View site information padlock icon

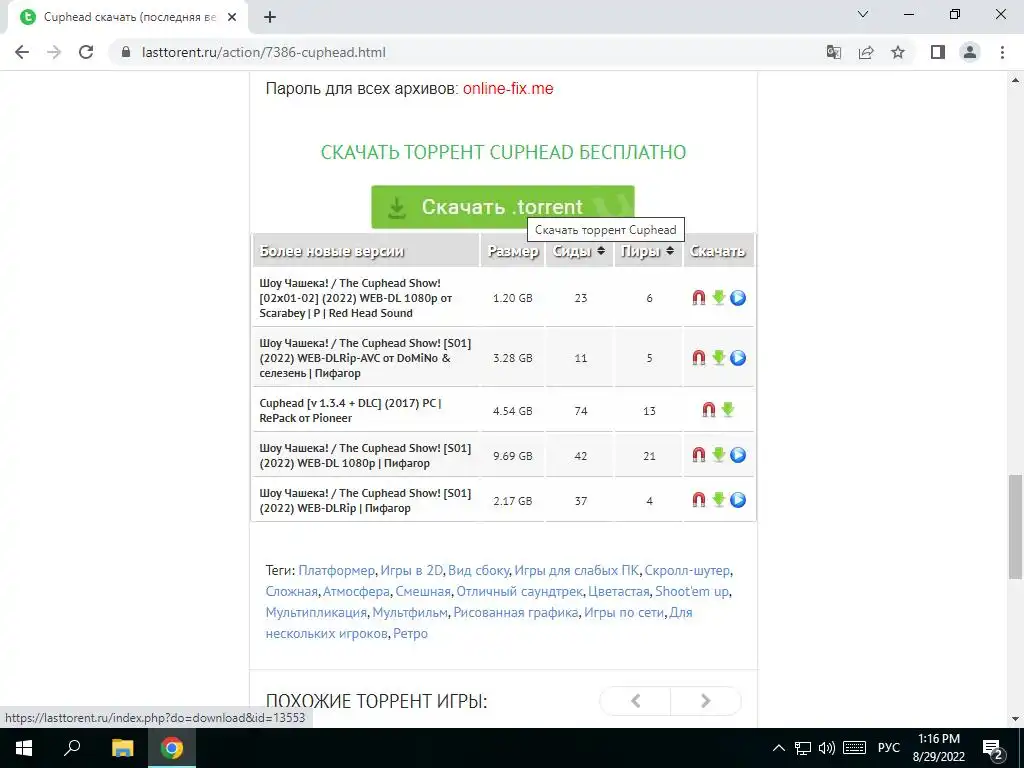pyautogui.click(x=126, y=52)
